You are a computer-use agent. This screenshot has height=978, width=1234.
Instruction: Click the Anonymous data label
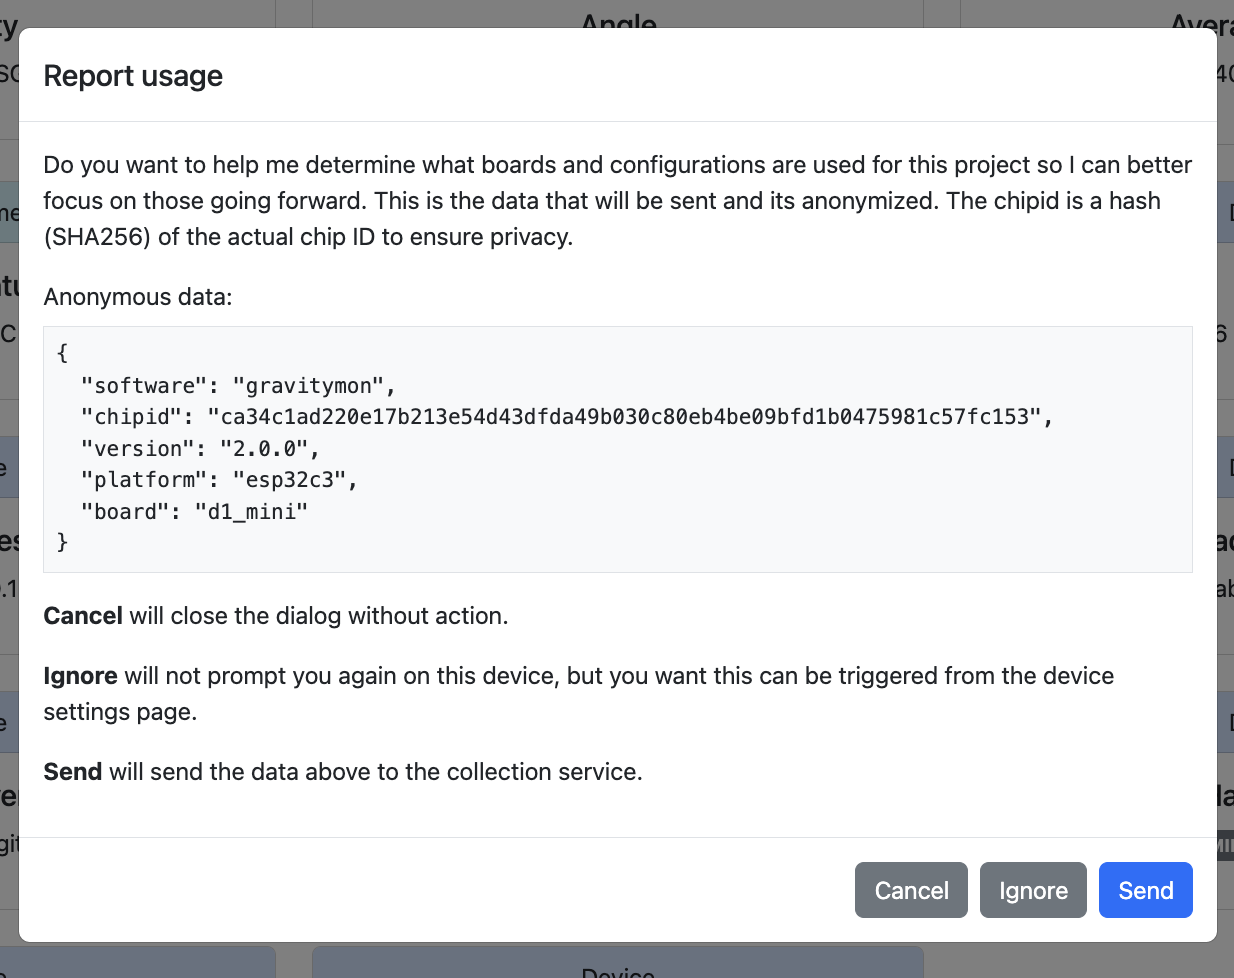(138, 297)
